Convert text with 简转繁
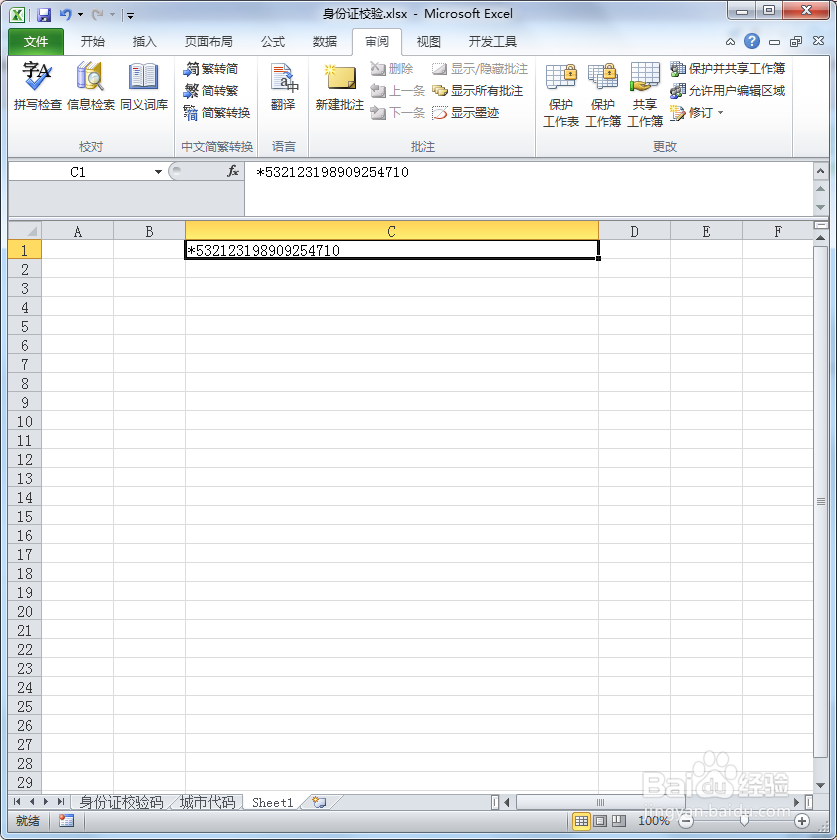This screenshot has height=840, width=837. click(x=211, y=91)
